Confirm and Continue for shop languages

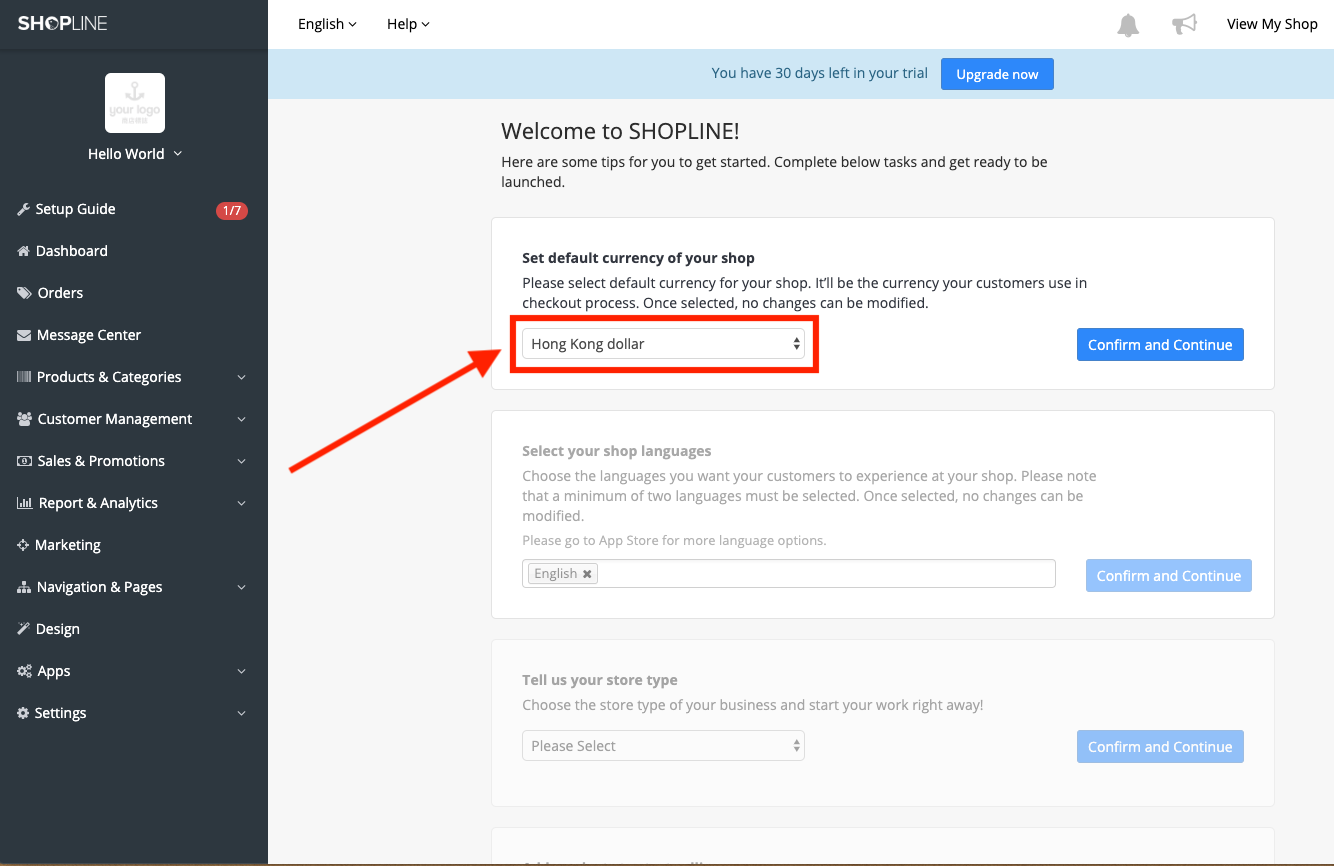(1169, 576)
